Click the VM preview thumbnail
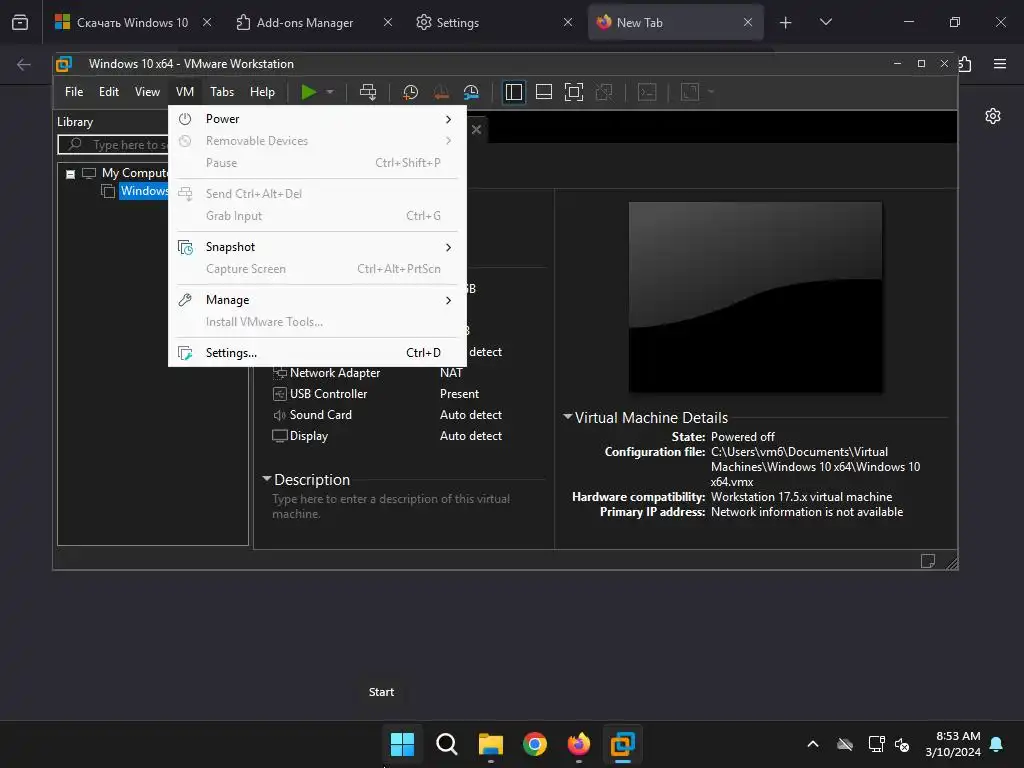The width and height of the screenshot is (1024, 768). tap(755, 297)
